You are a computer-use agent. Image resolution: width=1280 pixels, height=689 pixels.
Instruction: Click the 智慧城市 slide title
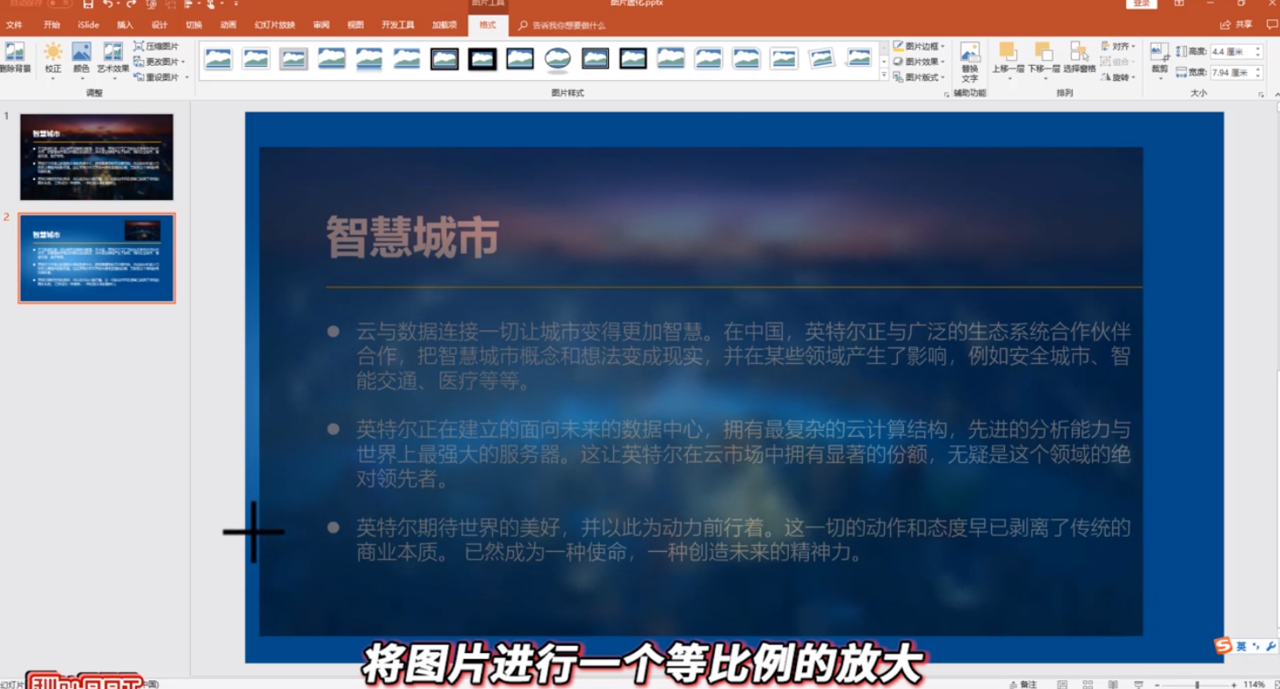click(x=412, y=236)
